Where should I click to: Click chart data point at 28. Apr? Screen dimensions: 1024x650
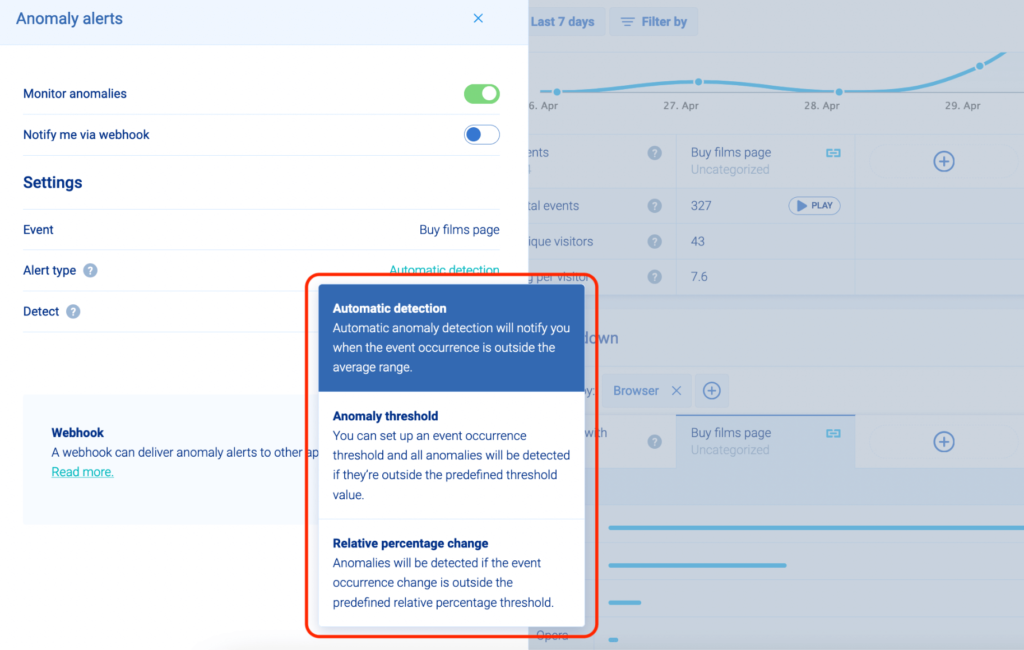[x=839, y=91]
